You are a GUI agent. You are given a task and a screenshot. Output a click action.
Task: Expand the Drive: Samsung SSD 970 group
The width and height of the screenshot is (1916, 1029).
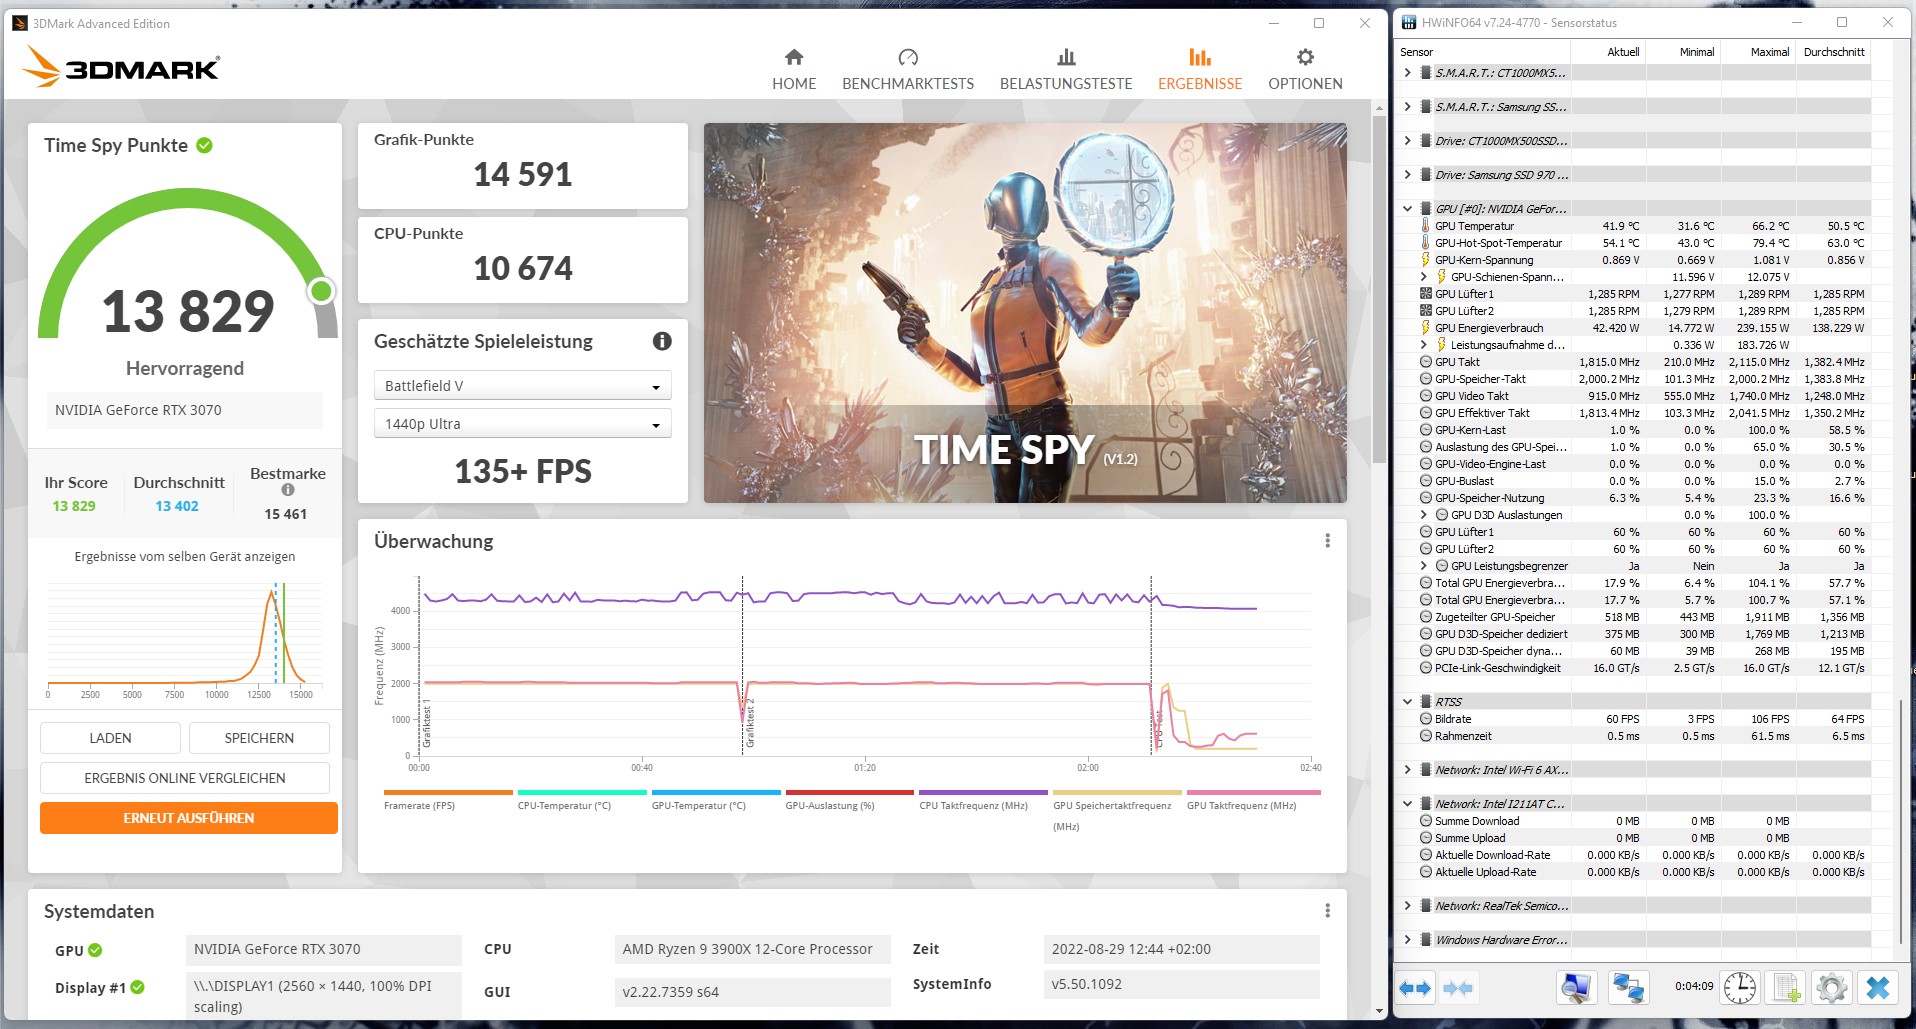coord(1408,175)
